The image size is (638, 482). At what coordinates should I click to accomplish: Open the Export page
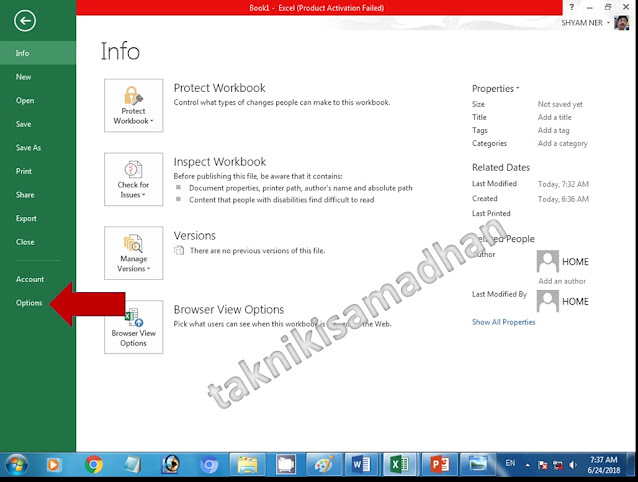(x=38, y=218)
